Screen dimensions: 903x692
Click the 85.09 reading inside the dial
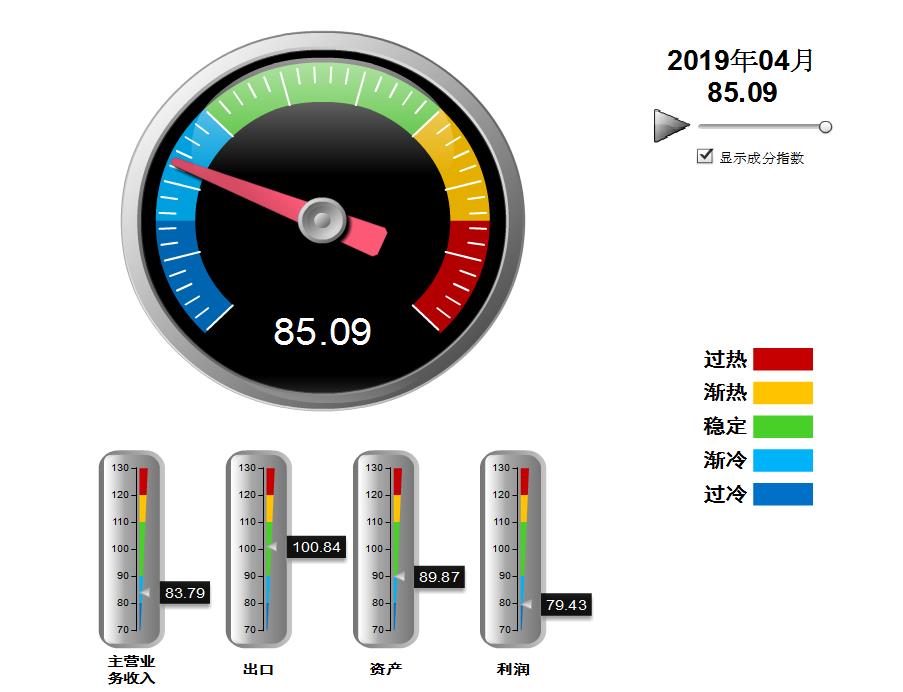pos(322,331)
